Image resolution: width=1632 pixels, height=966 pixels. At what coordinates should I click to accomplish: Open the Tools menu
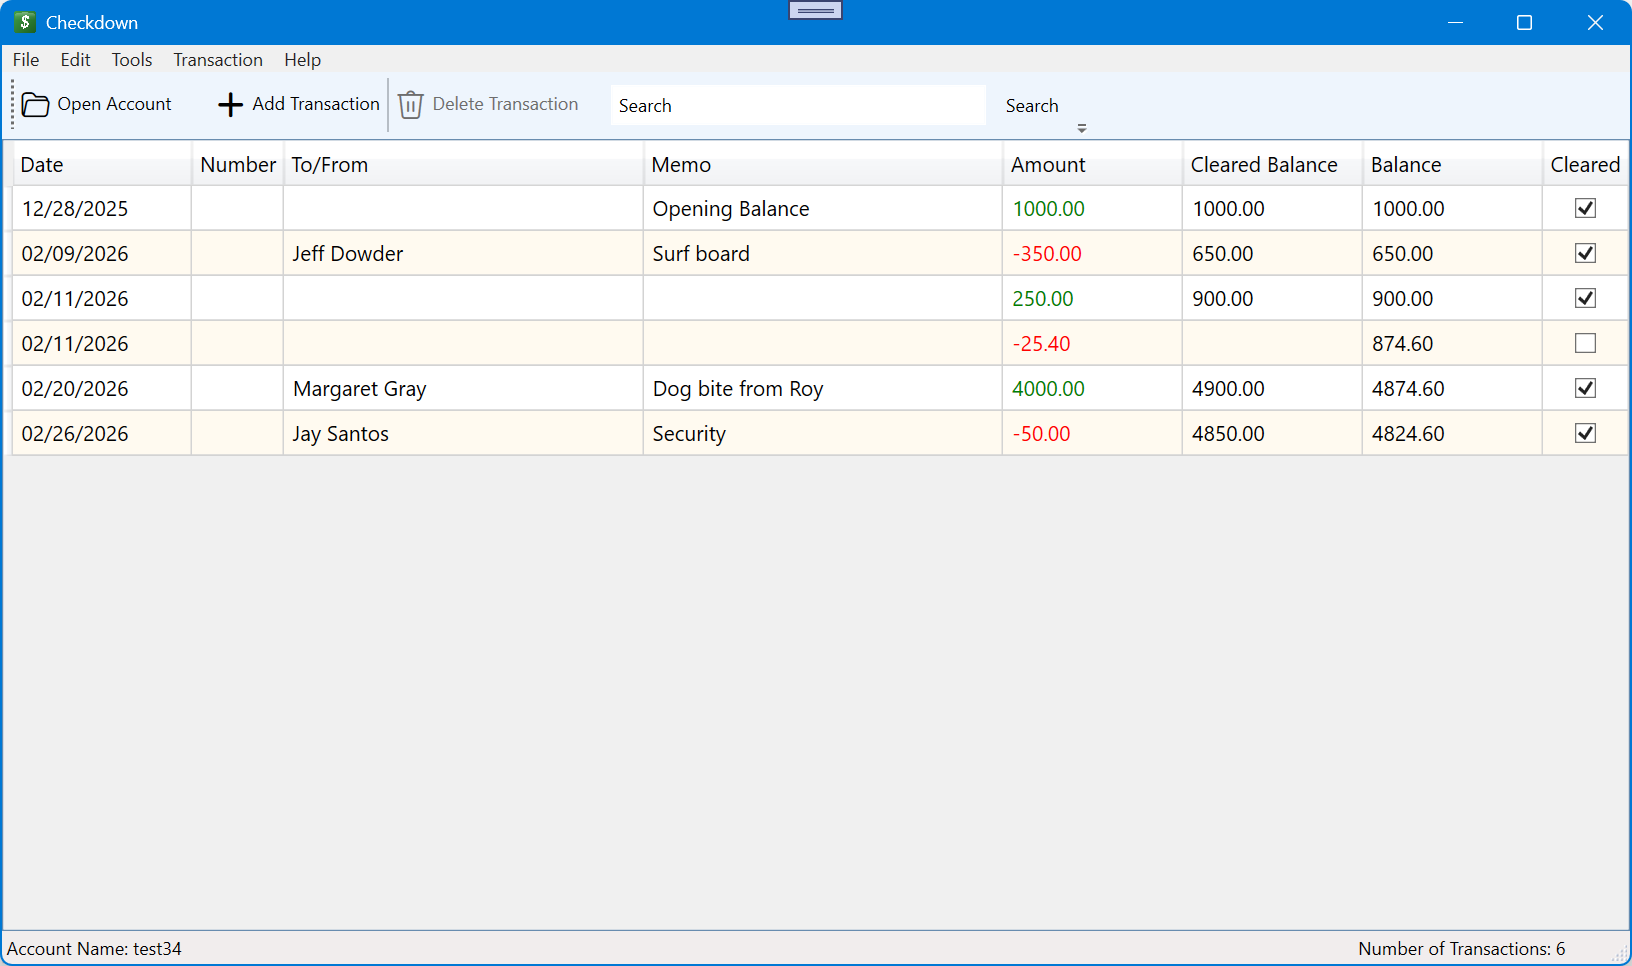coord(132,60)
